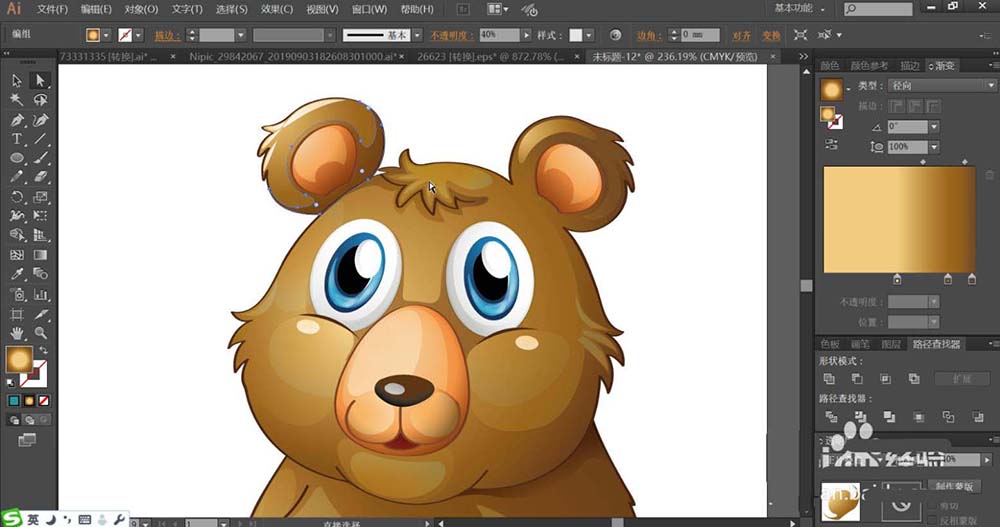Select the Gradient tool in toolbox
Viewport: 1000px width, 527px height.
point(40,255)
